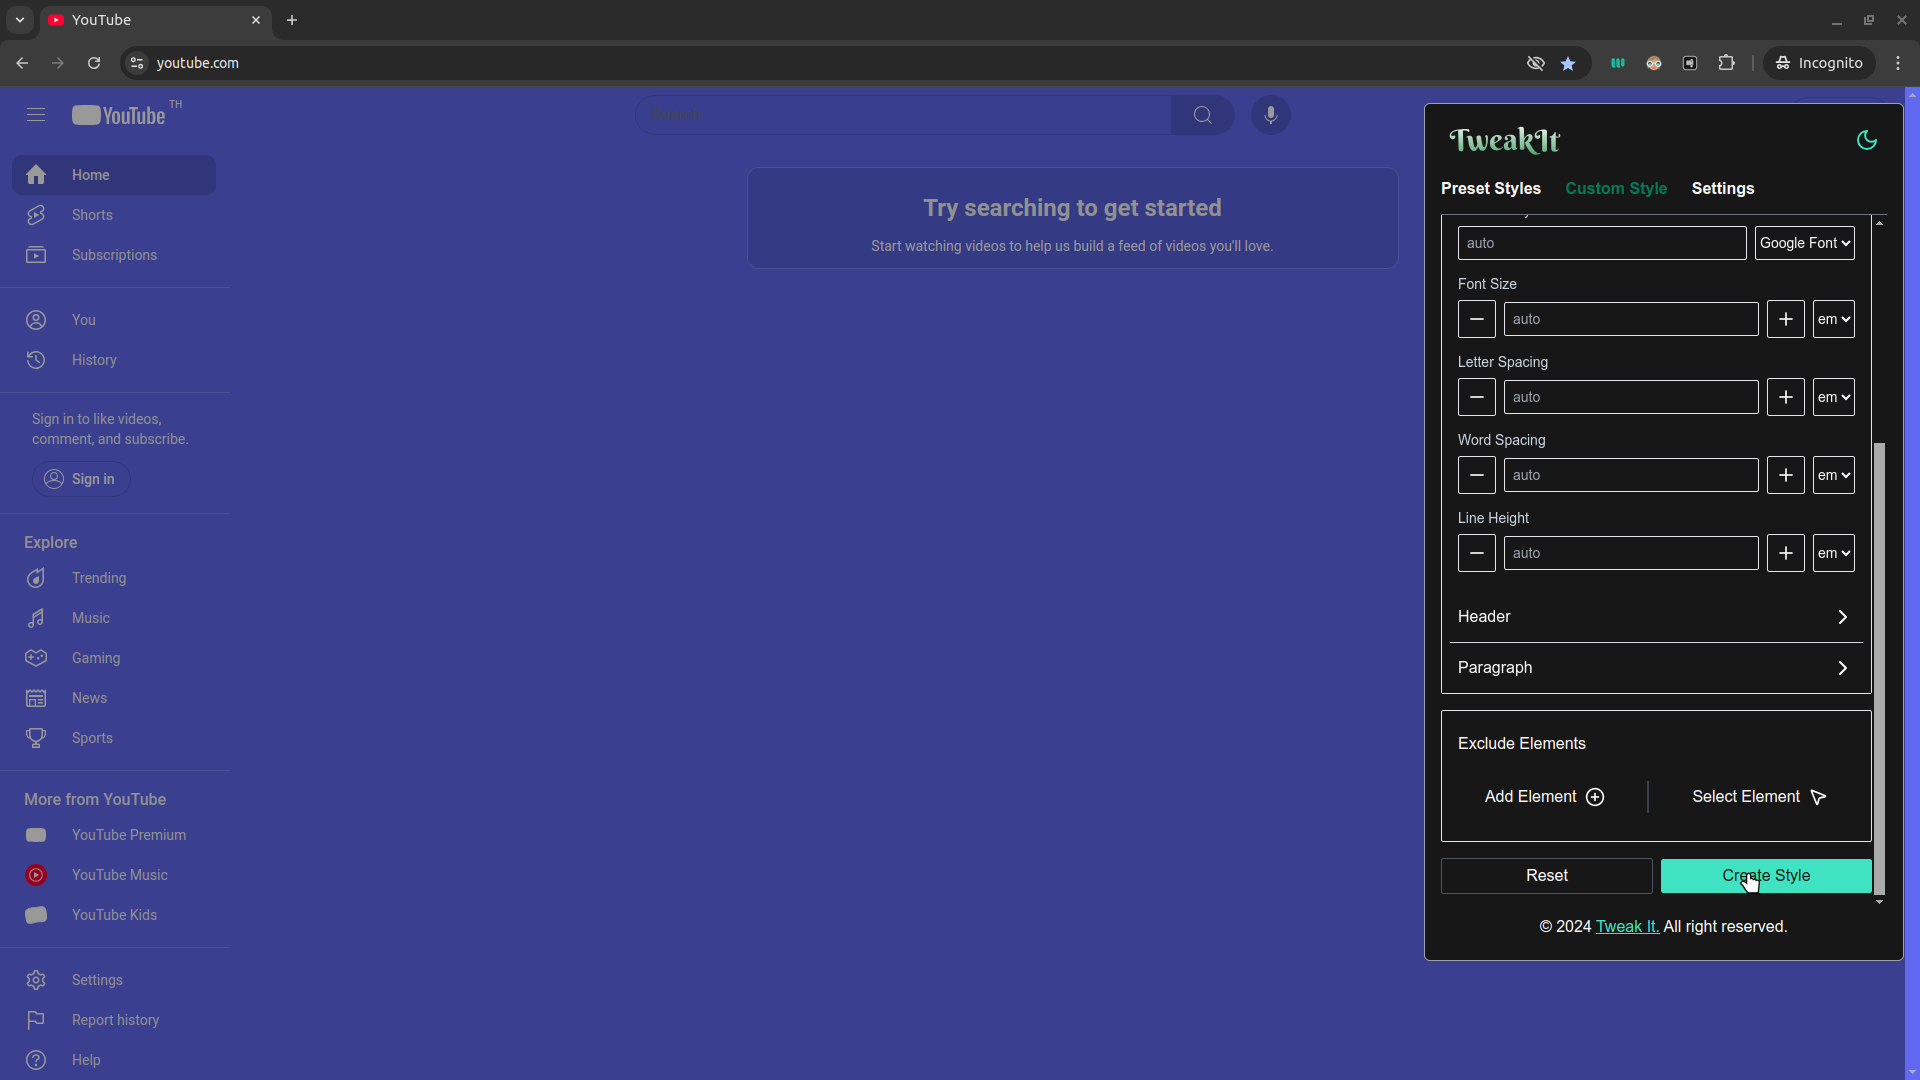
Task: Increase Font Size with plus button
Action: pos(1785,319)
